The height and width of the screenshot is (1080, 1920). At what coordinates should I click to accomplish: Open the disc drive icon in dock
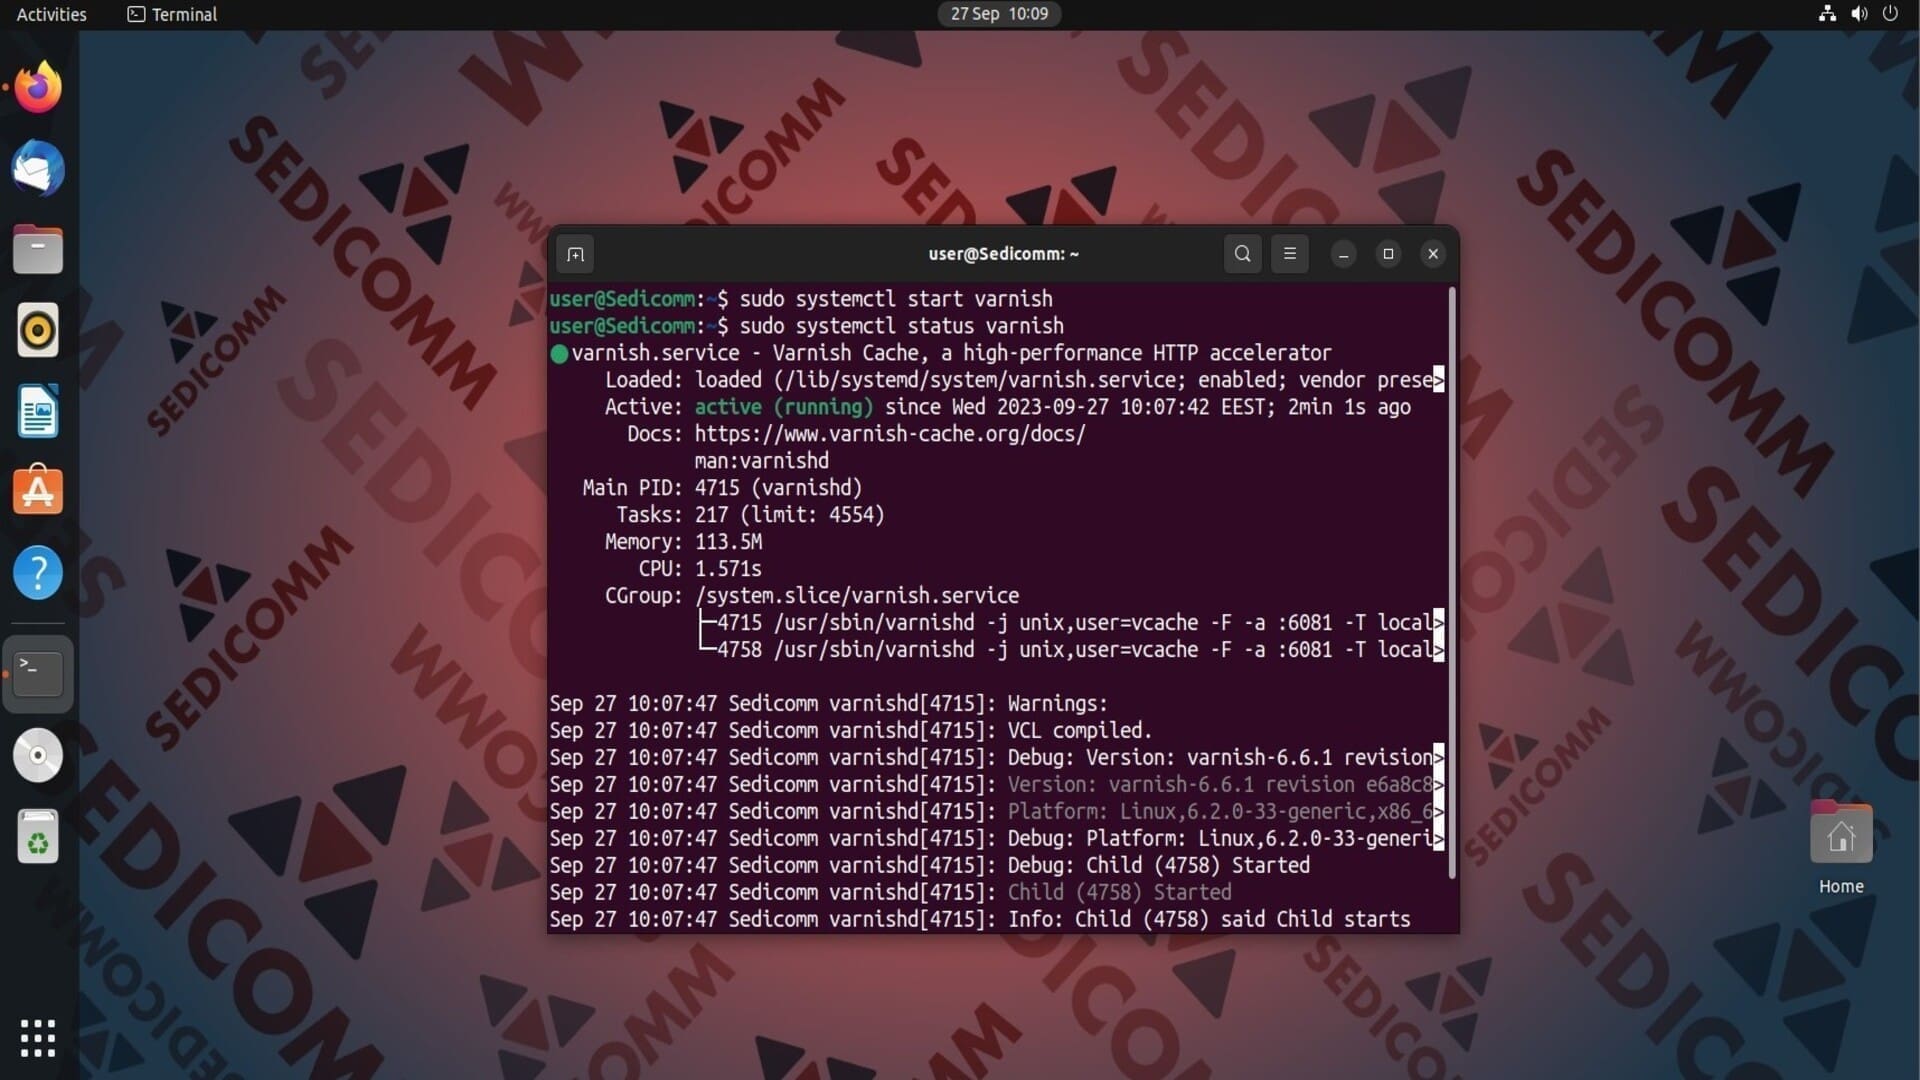38,755
